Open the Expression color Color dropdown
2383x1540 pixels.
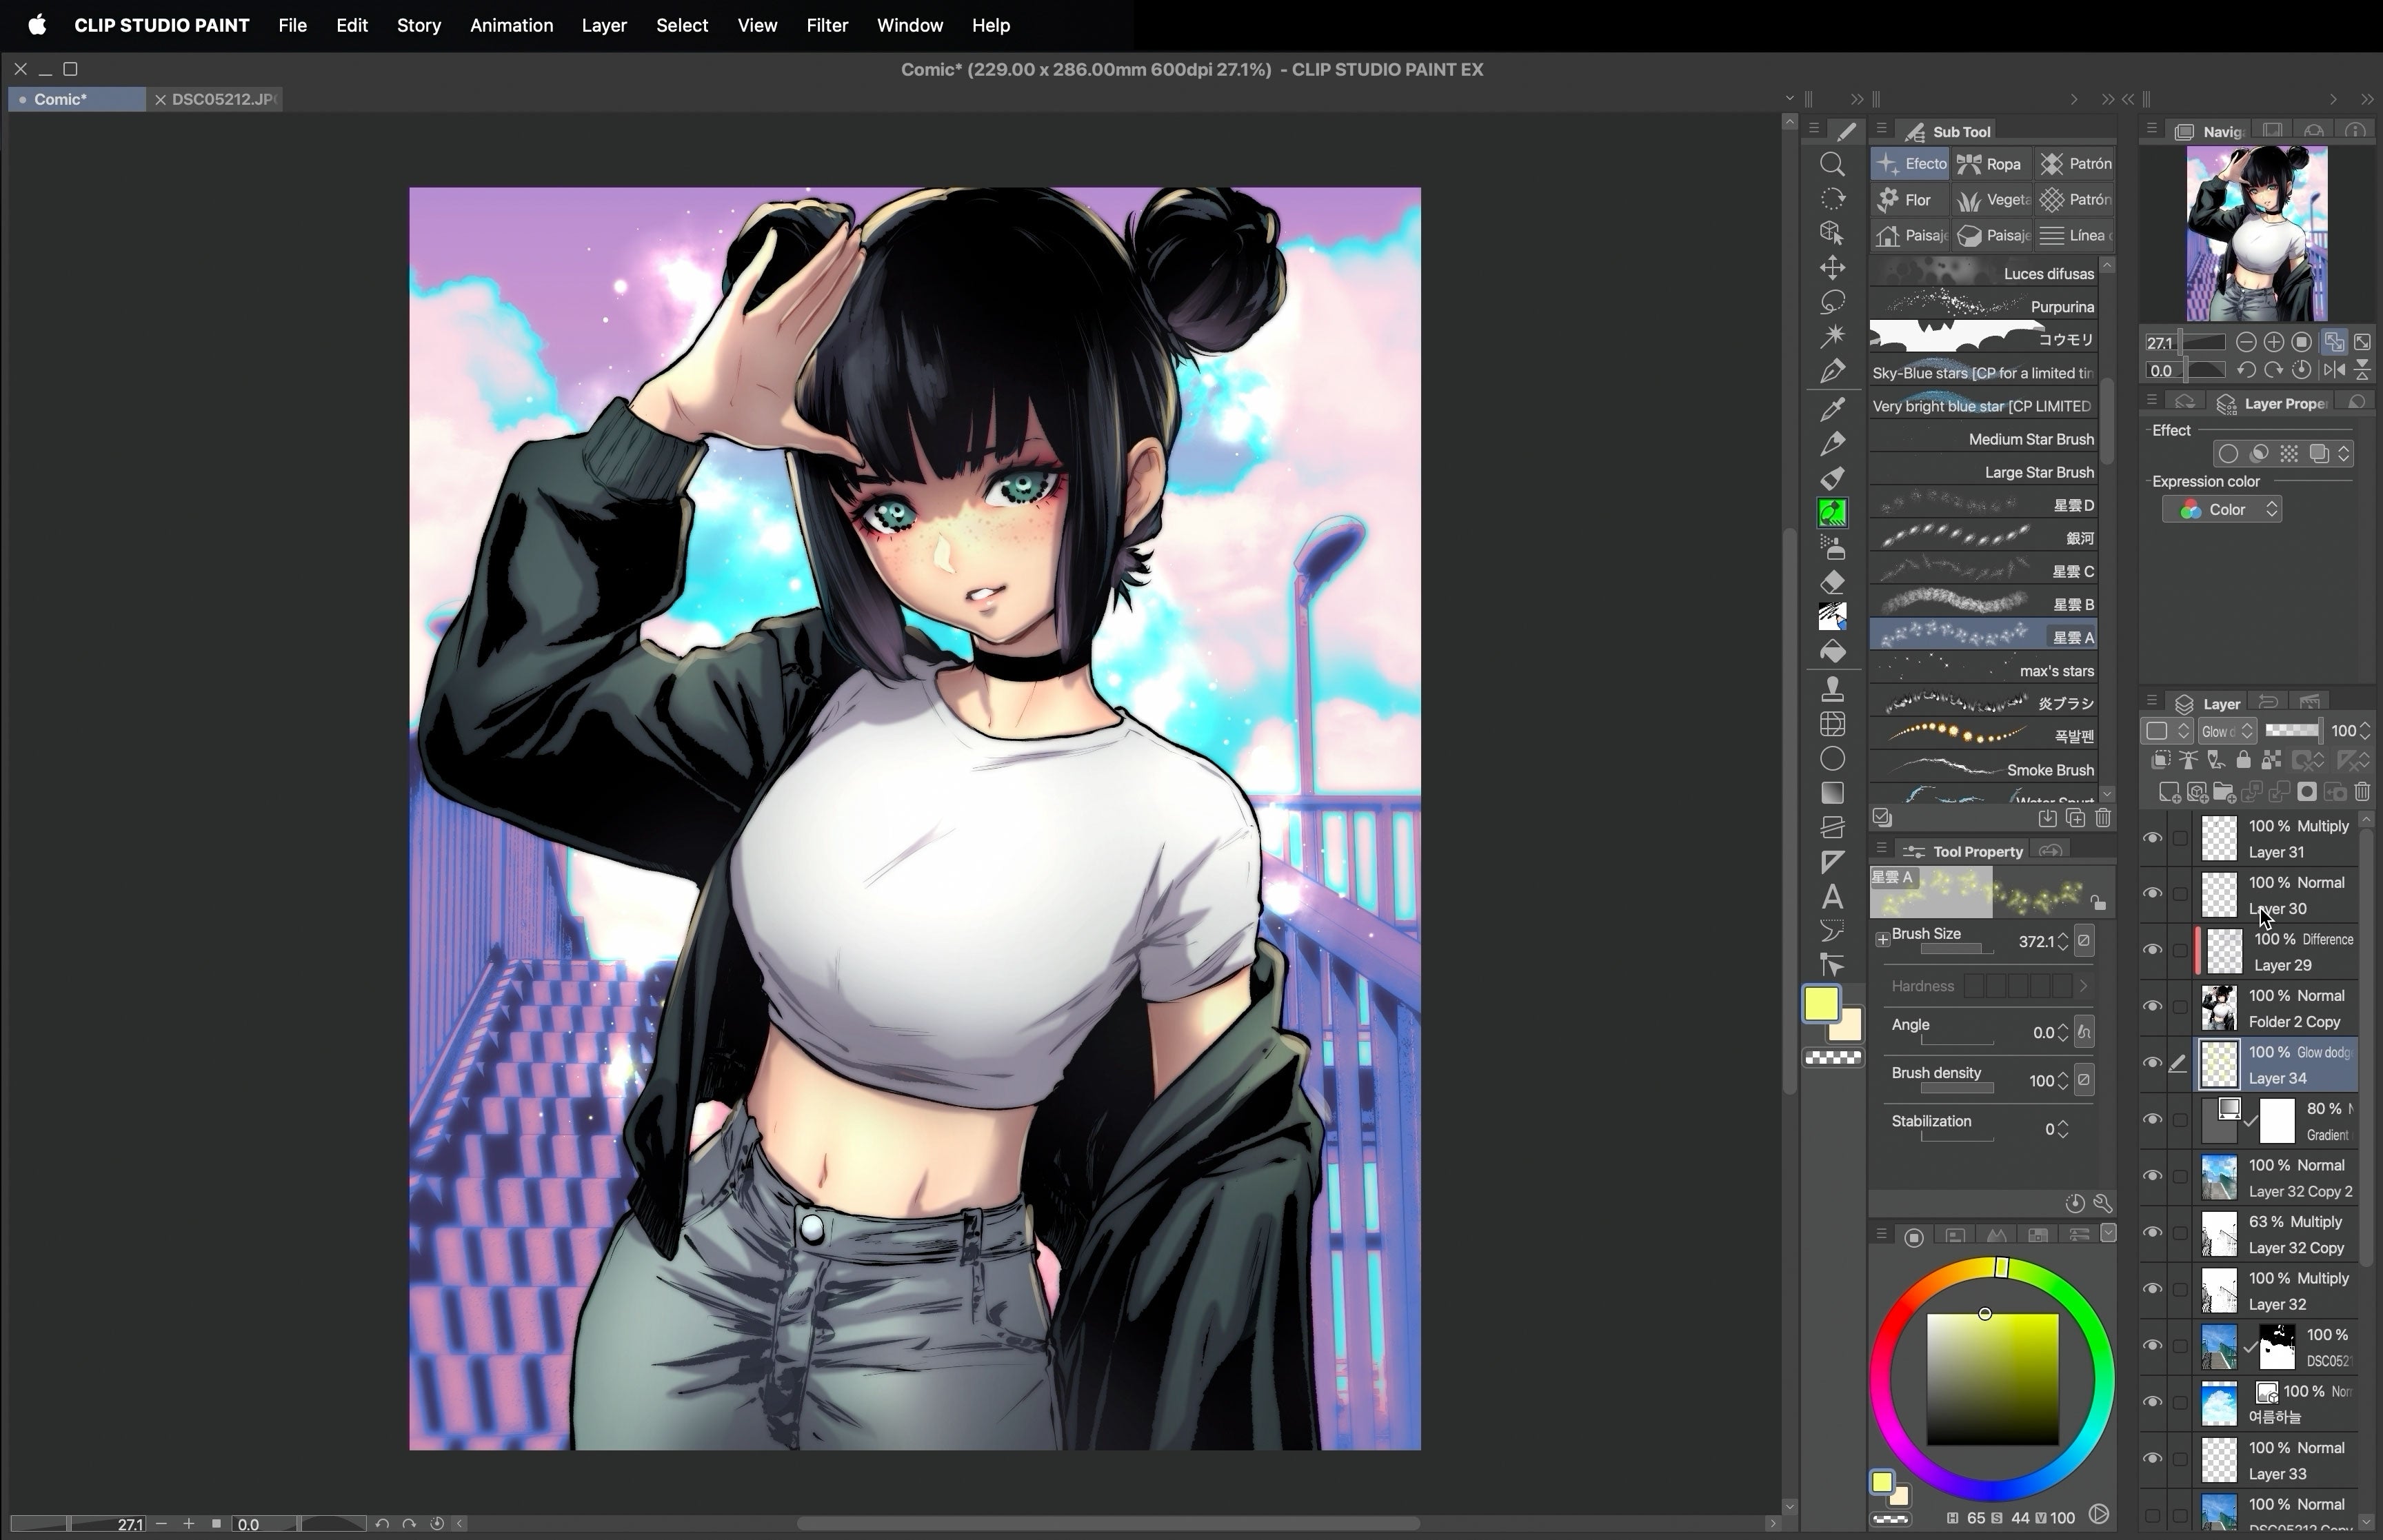[x=2222, y=510]
